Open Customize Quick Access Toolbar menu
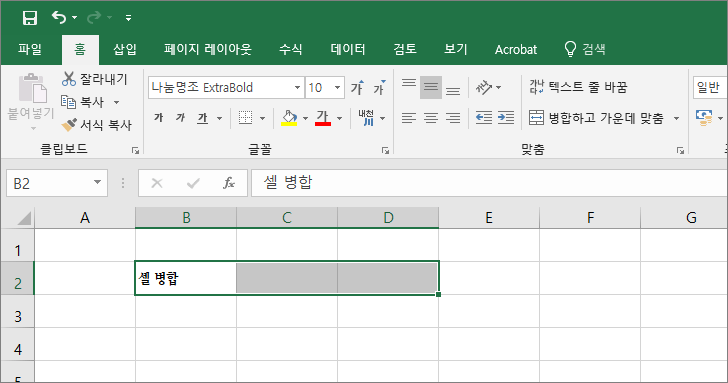Image resolution: width=728 pixels, height=383 pixels. click(x=128, y=18)
